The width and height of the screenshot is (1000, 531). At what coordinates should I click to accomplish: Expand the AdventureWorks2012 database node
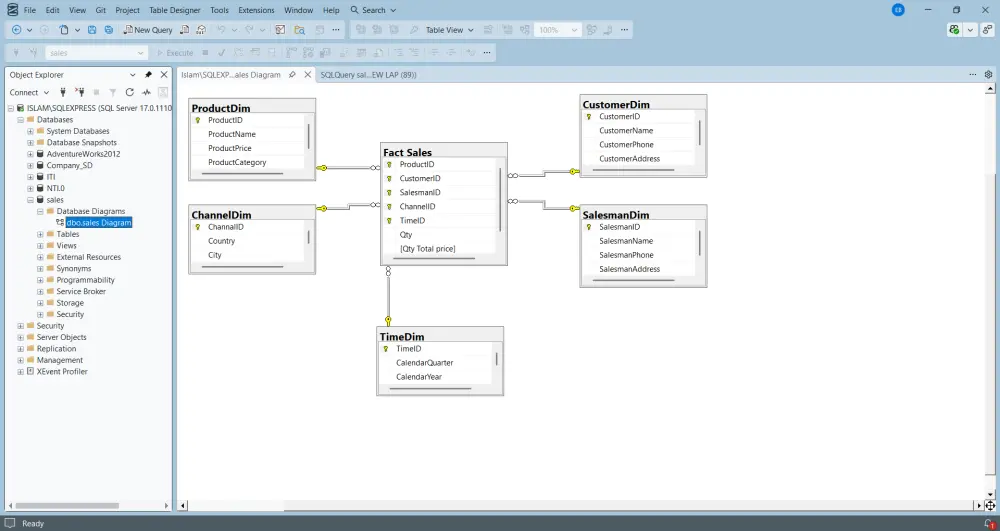pyautogui.click(x=30, y=154)
